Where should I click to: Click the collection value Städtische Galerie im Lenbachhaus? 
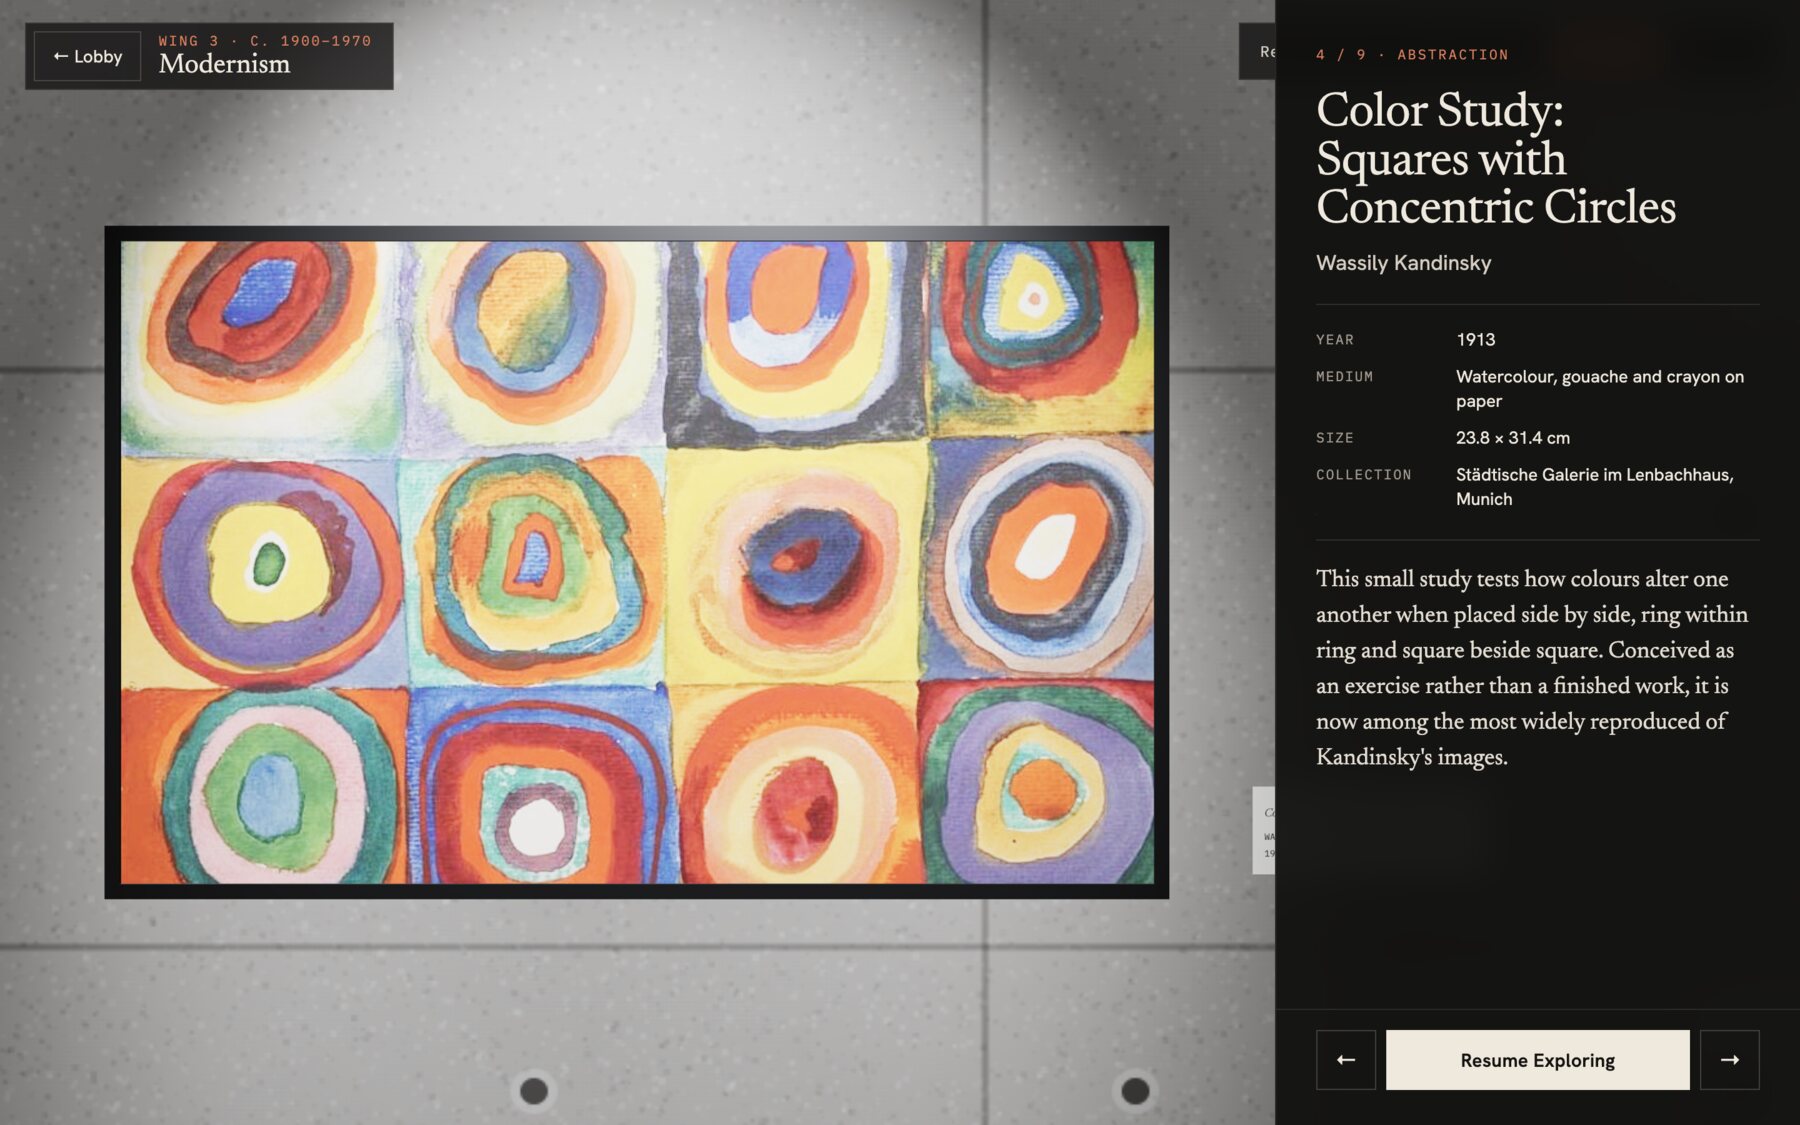[x=1595, y=487]
